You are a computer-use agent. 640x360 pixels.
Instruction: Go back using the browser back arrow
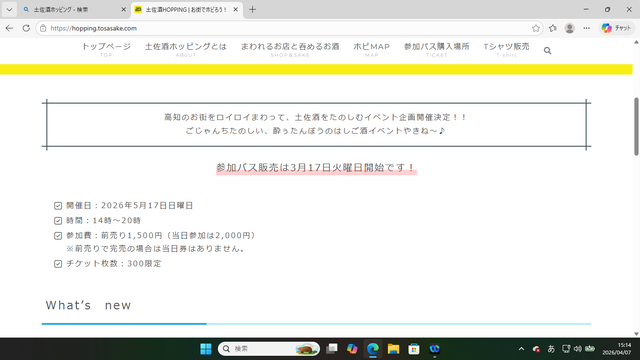click(9, 28)
